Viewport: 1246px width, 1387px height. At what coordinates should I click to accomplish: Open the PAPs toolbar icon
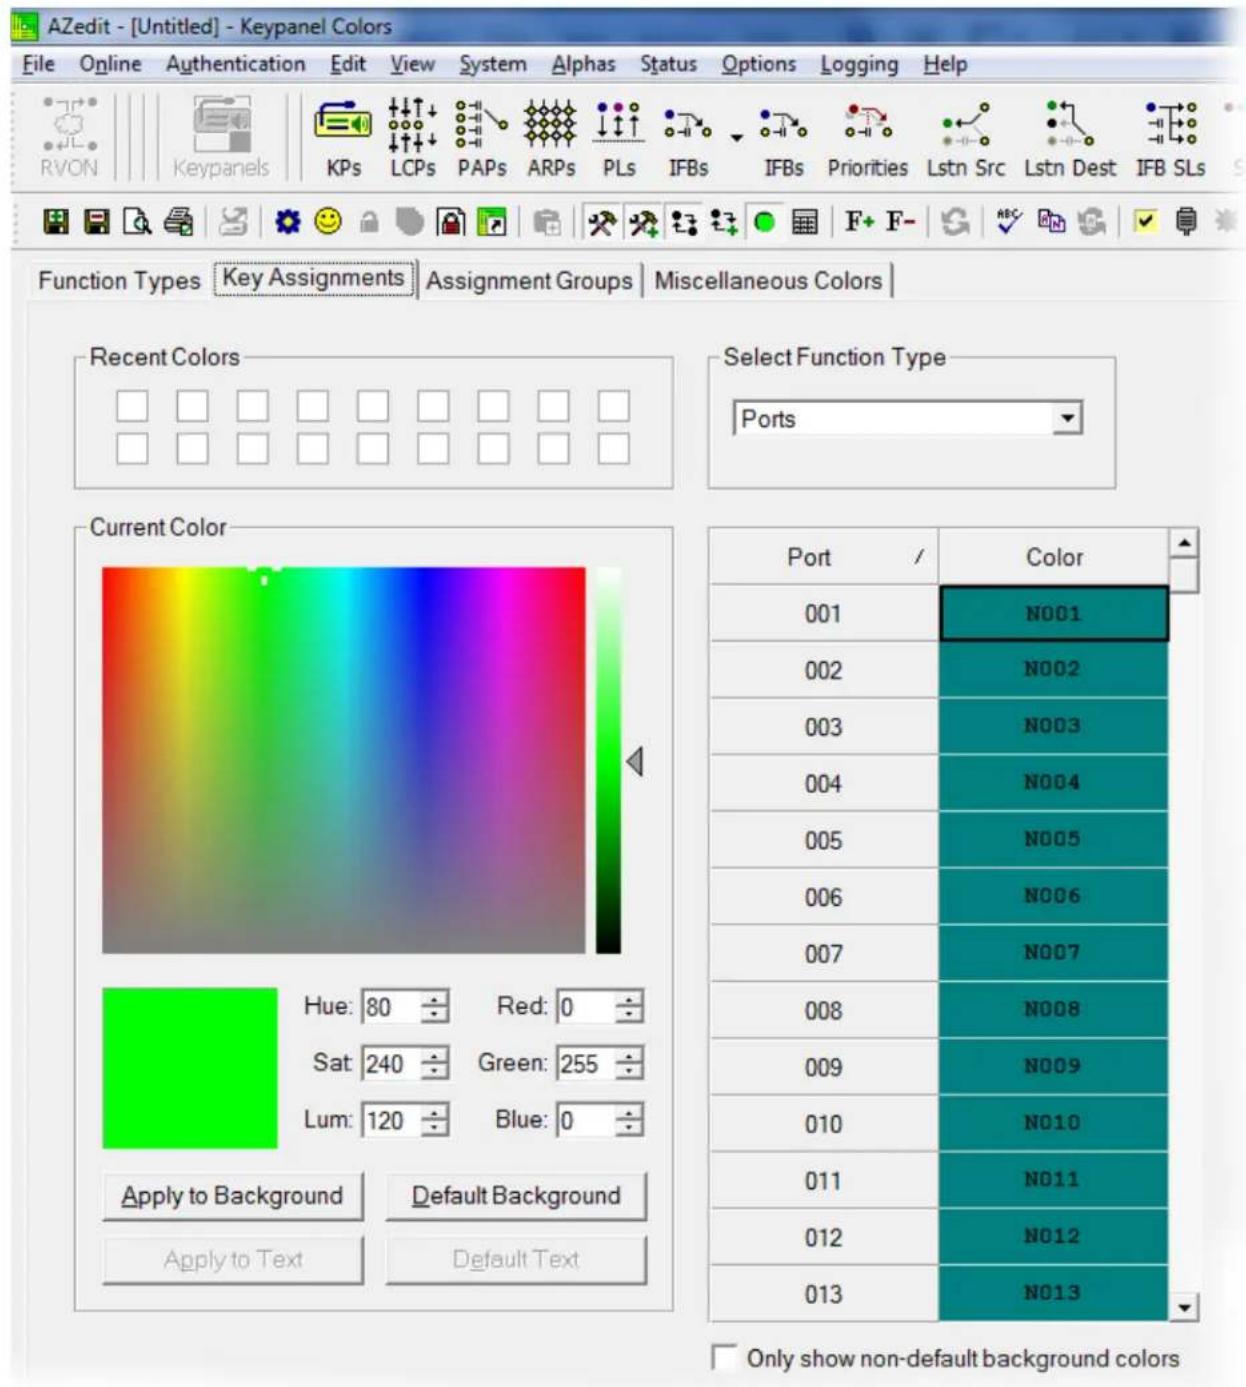(x=481, y=138)
